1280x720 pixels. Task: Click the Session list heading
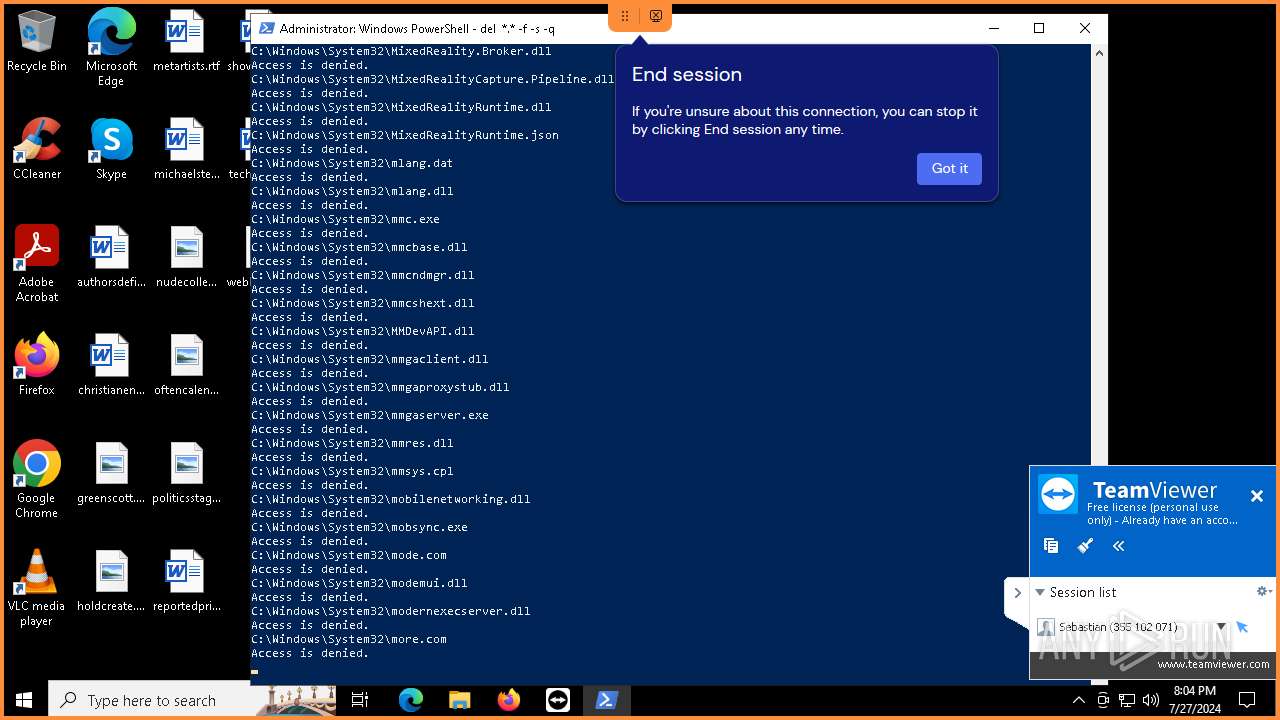[x=1083, y=592]
